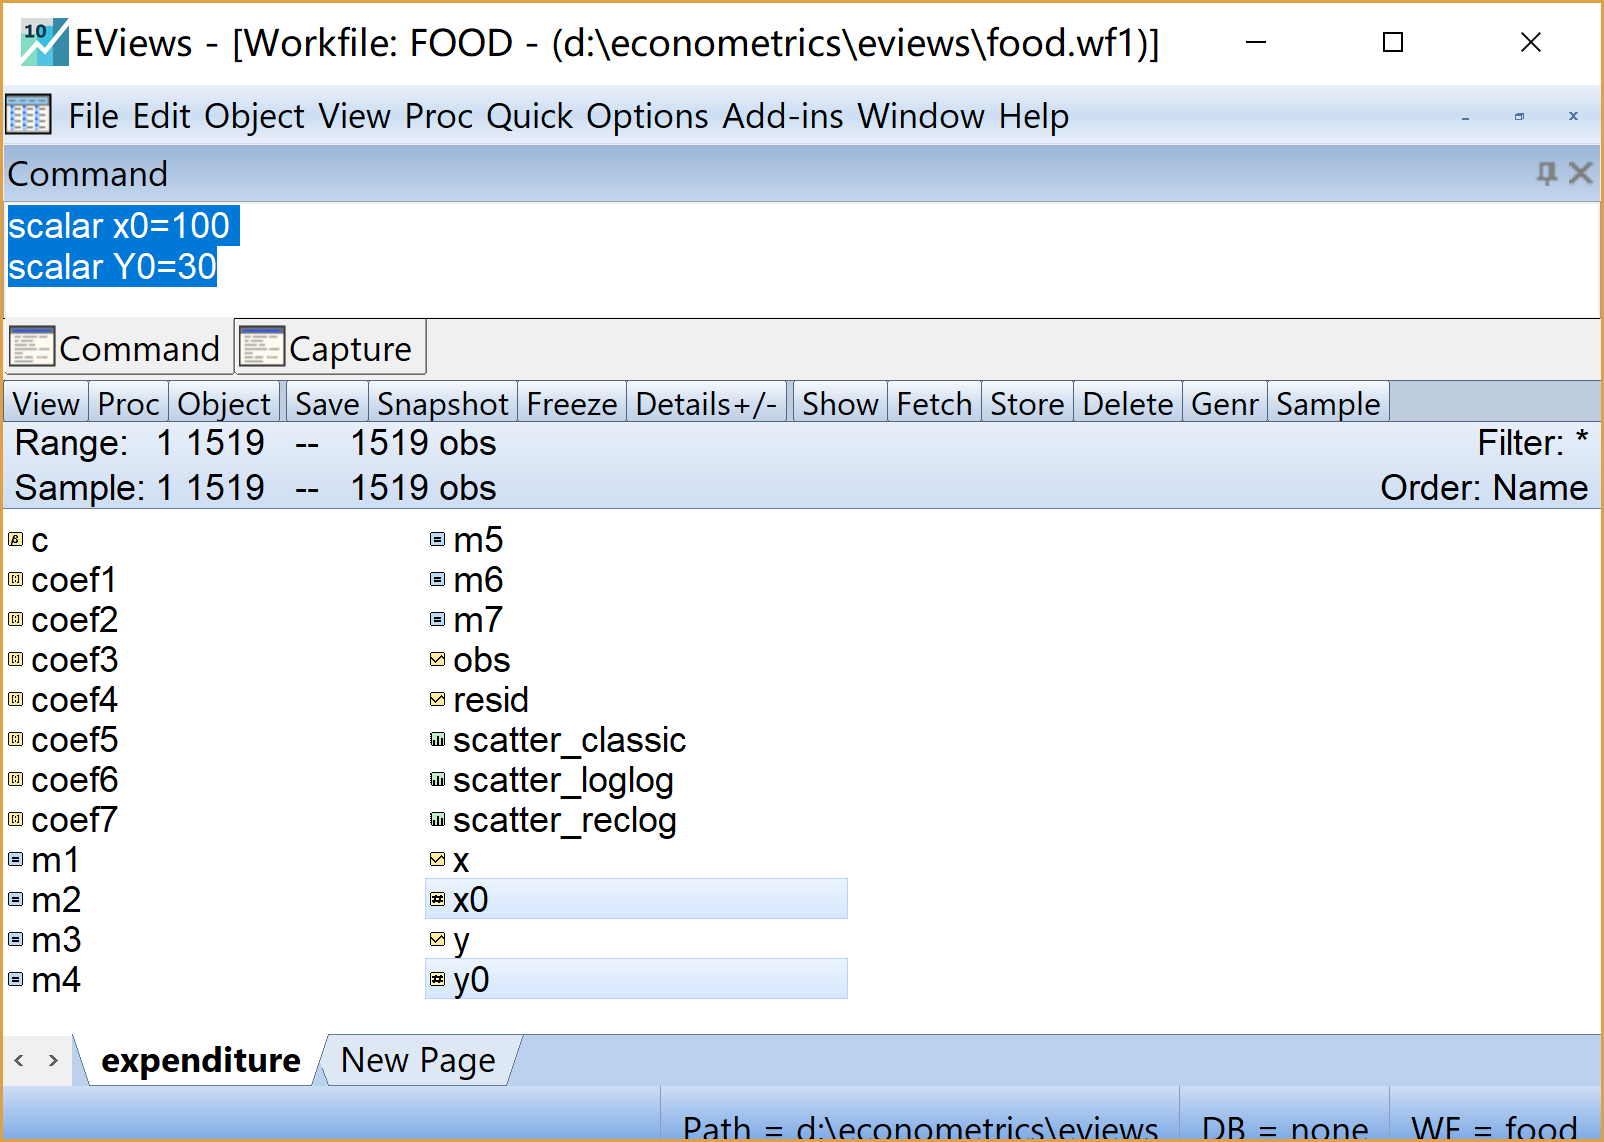1604x1142 pixels.
Task: Click the matrix icon next to coef1
Action: click(x=16, y=579)
